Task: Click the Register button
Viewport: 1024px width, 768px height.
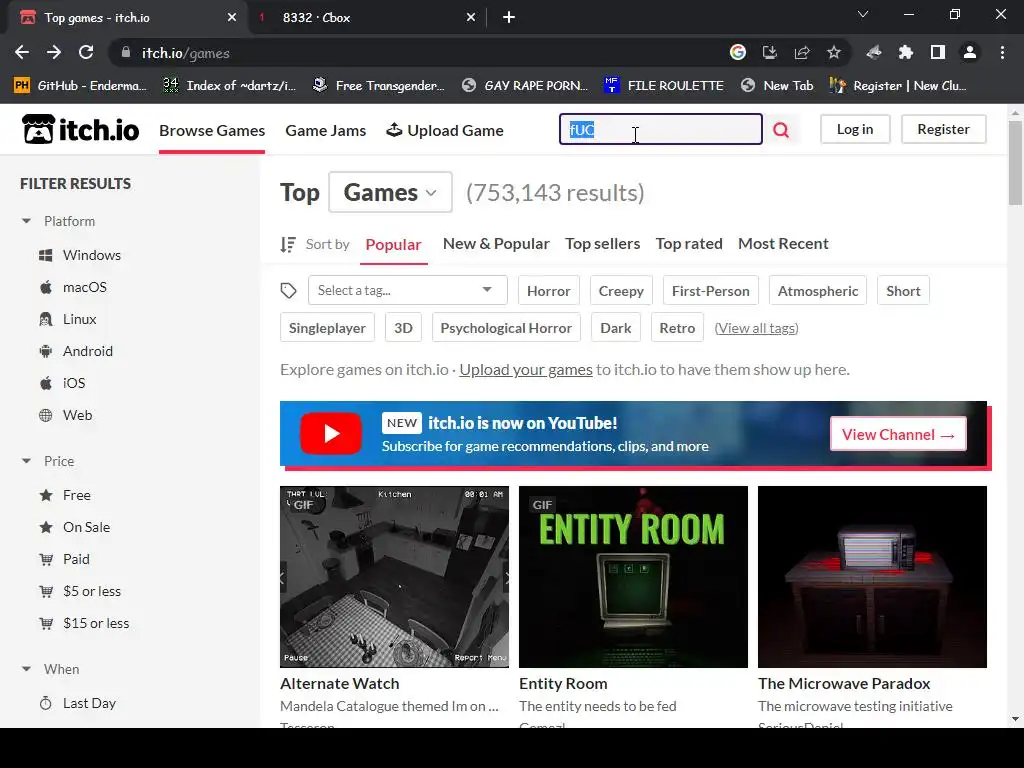Action: pyautogui.click(x=943, y=129)
